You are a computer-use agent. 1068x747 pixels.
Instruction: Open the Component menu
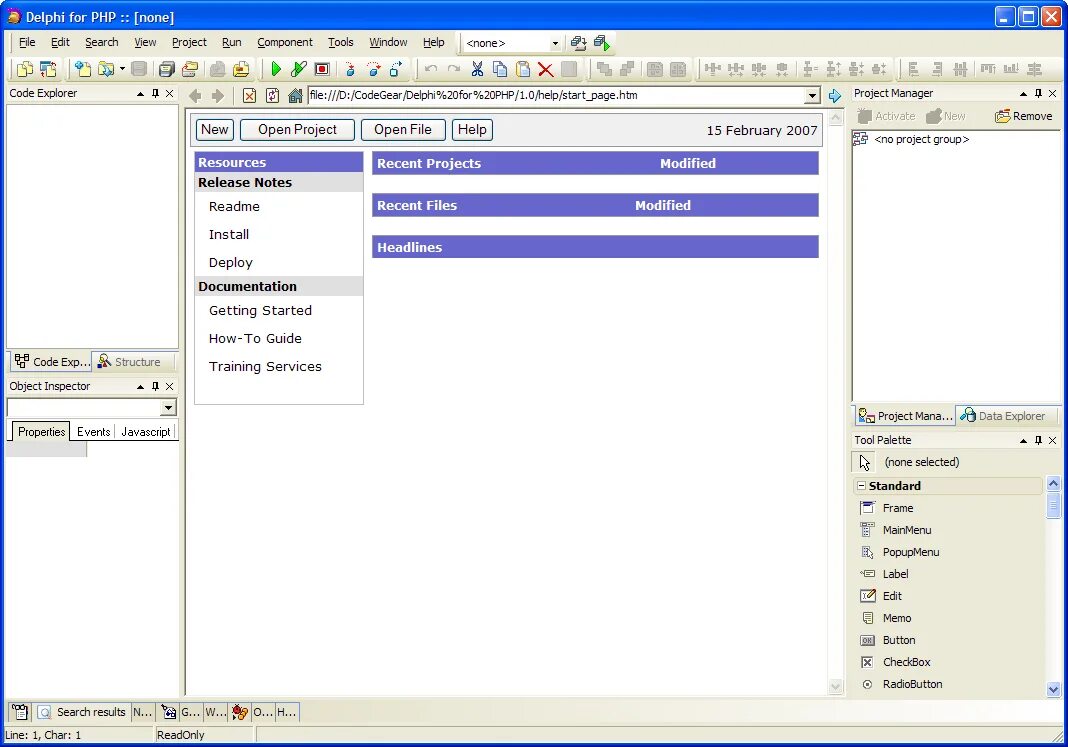pyautogui.click(x=285, y=42)
